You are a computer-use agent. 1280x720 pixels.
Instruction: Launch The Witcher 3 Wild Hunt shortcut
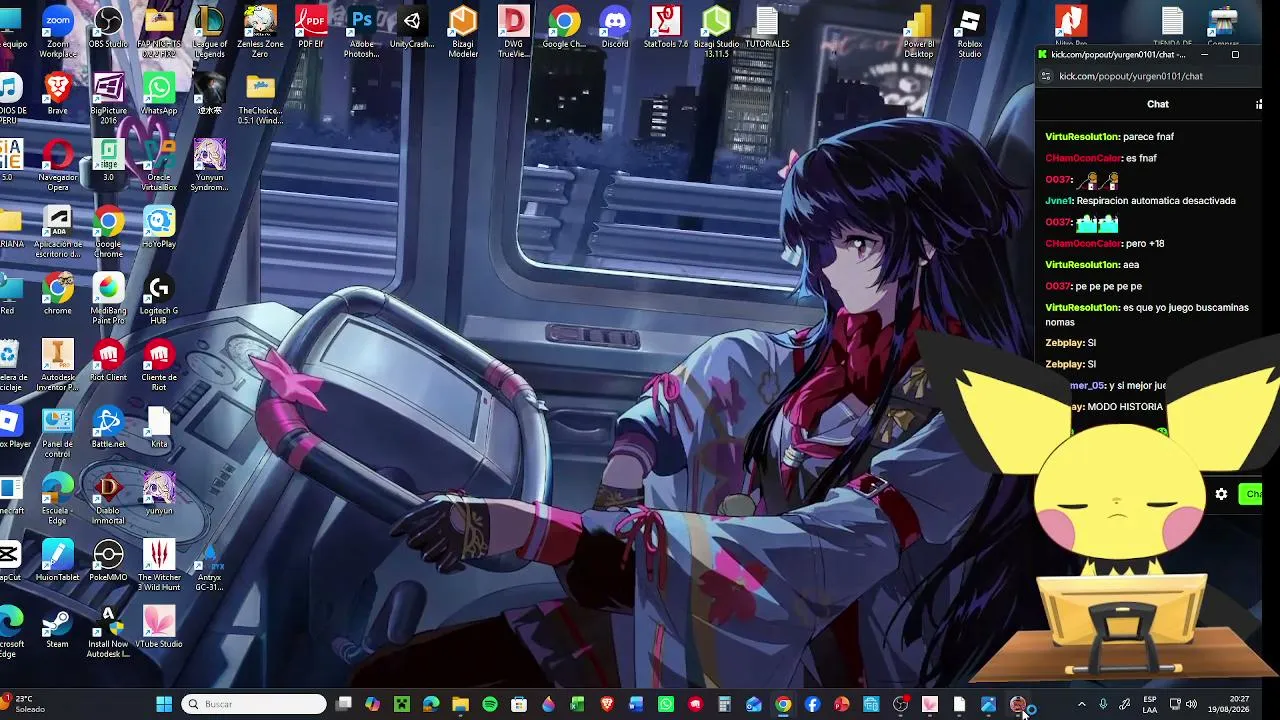159,566
